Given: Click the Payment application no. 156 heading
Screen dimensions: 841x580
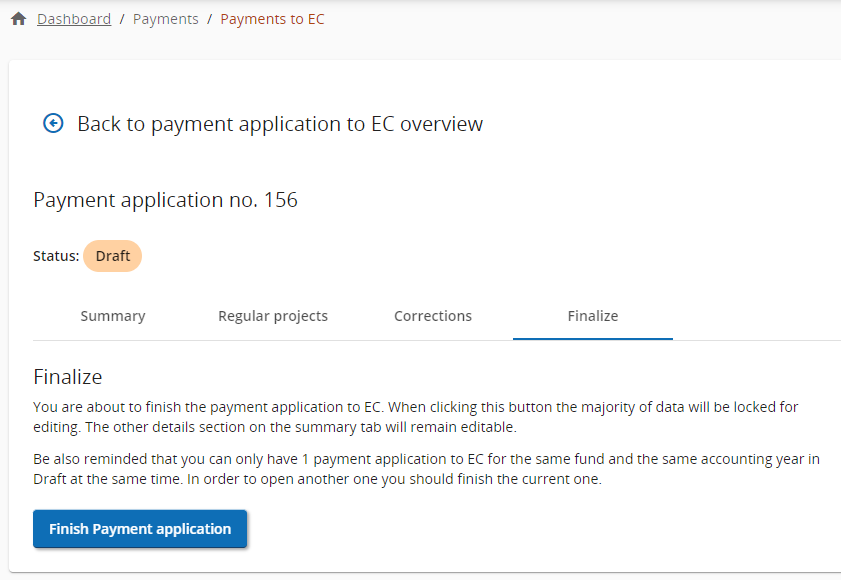Looking at the screenshot, I should point(166,200).
